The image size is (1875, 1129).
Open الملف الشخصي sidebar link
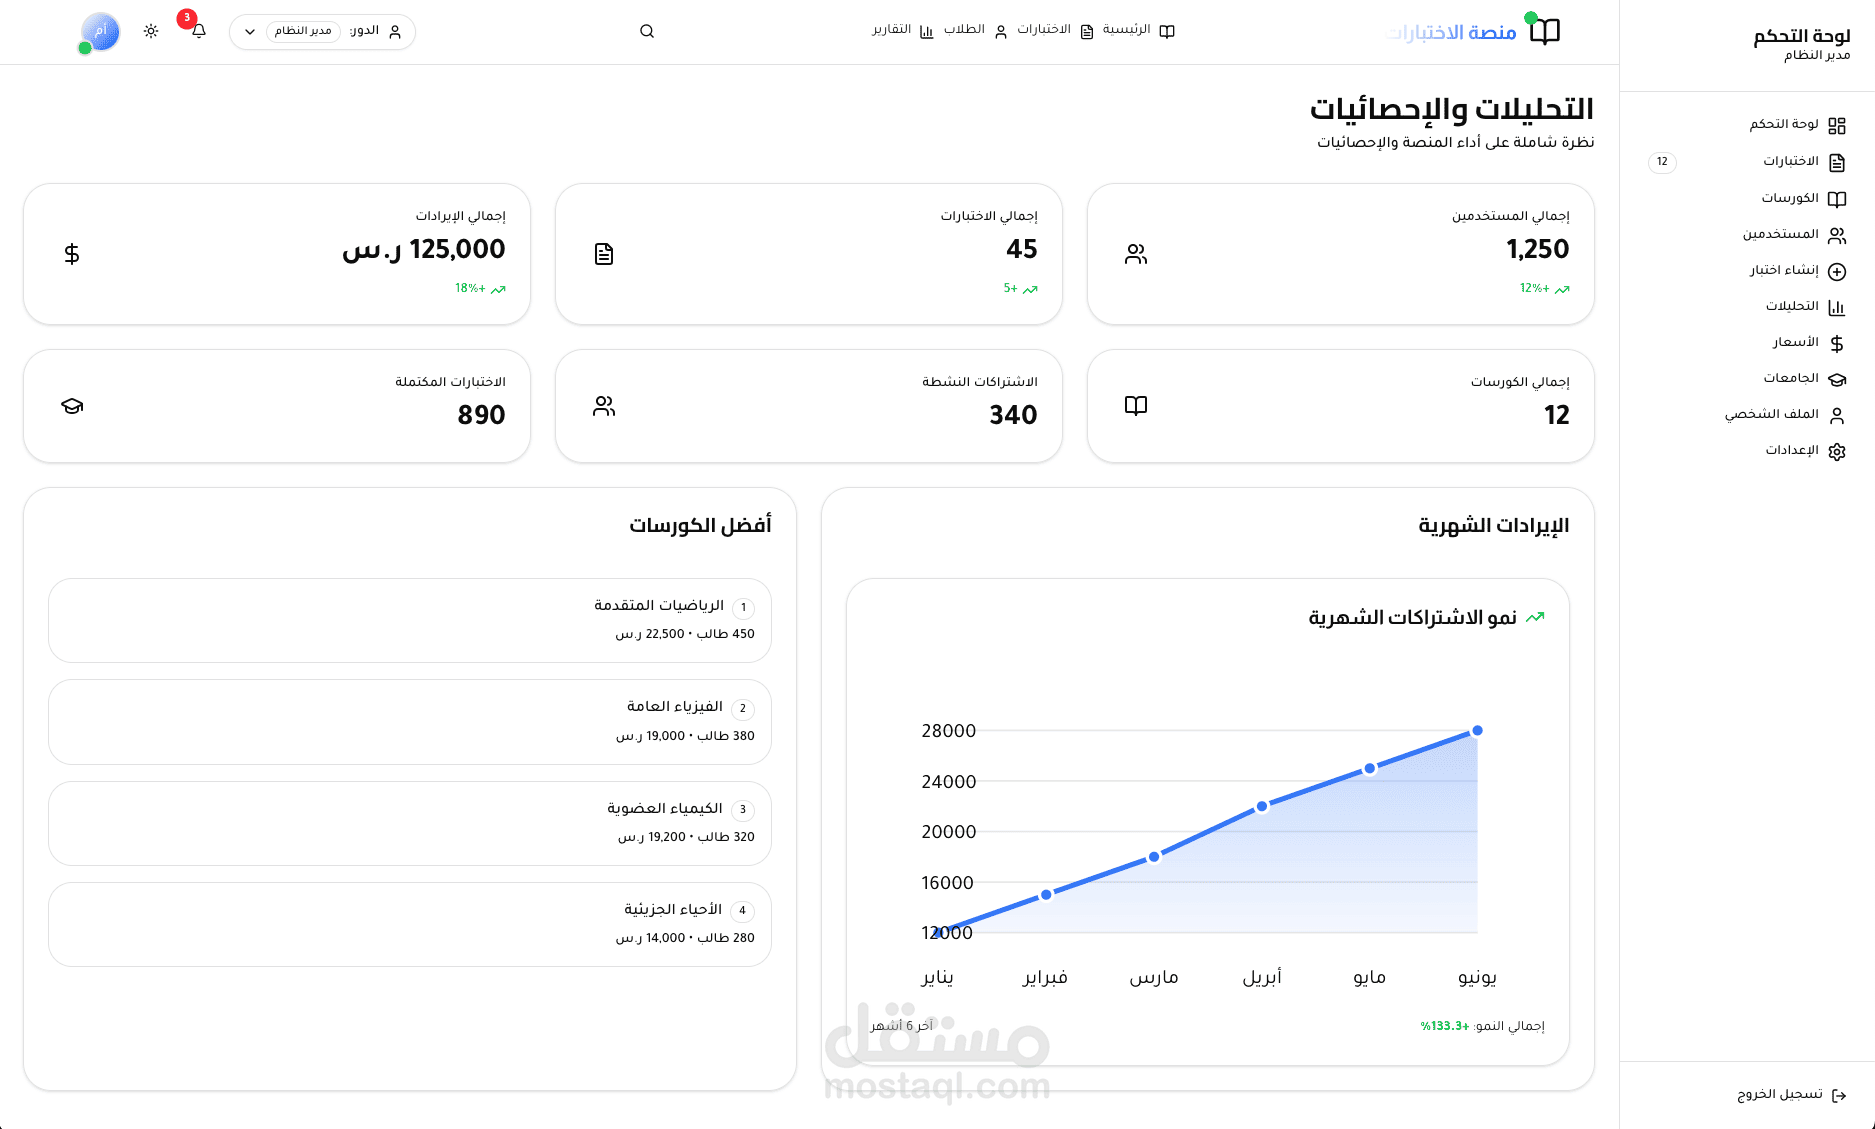point(1784,415)
